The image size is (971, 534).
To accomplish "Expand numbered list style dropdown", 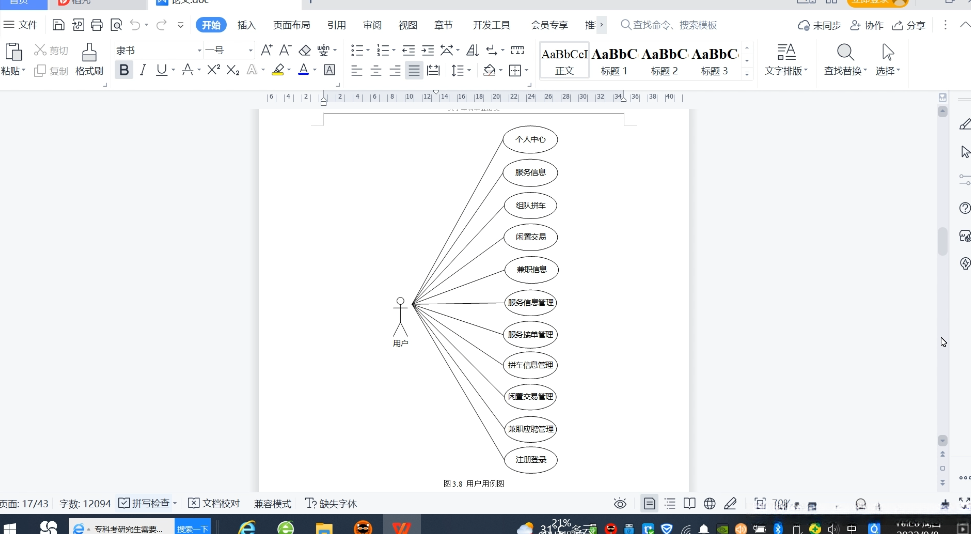I will 394,50.
